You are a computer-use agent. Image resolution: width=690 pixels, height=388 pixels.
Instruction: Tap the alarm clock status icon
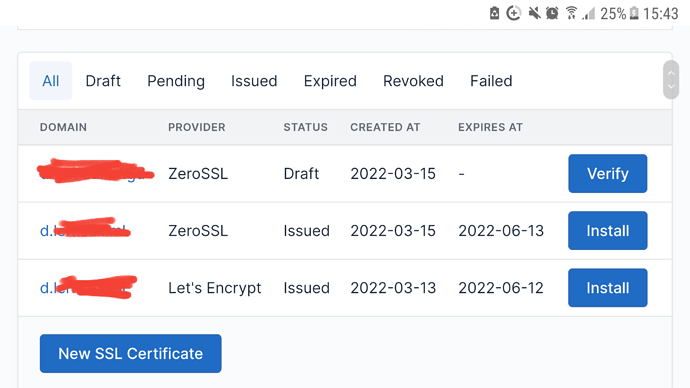[552, 13]
